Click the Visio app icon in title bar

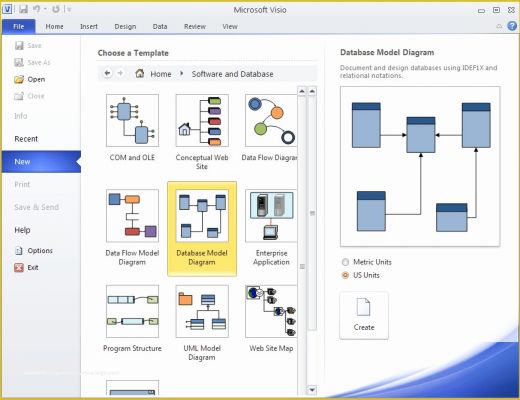click(7, 9)
